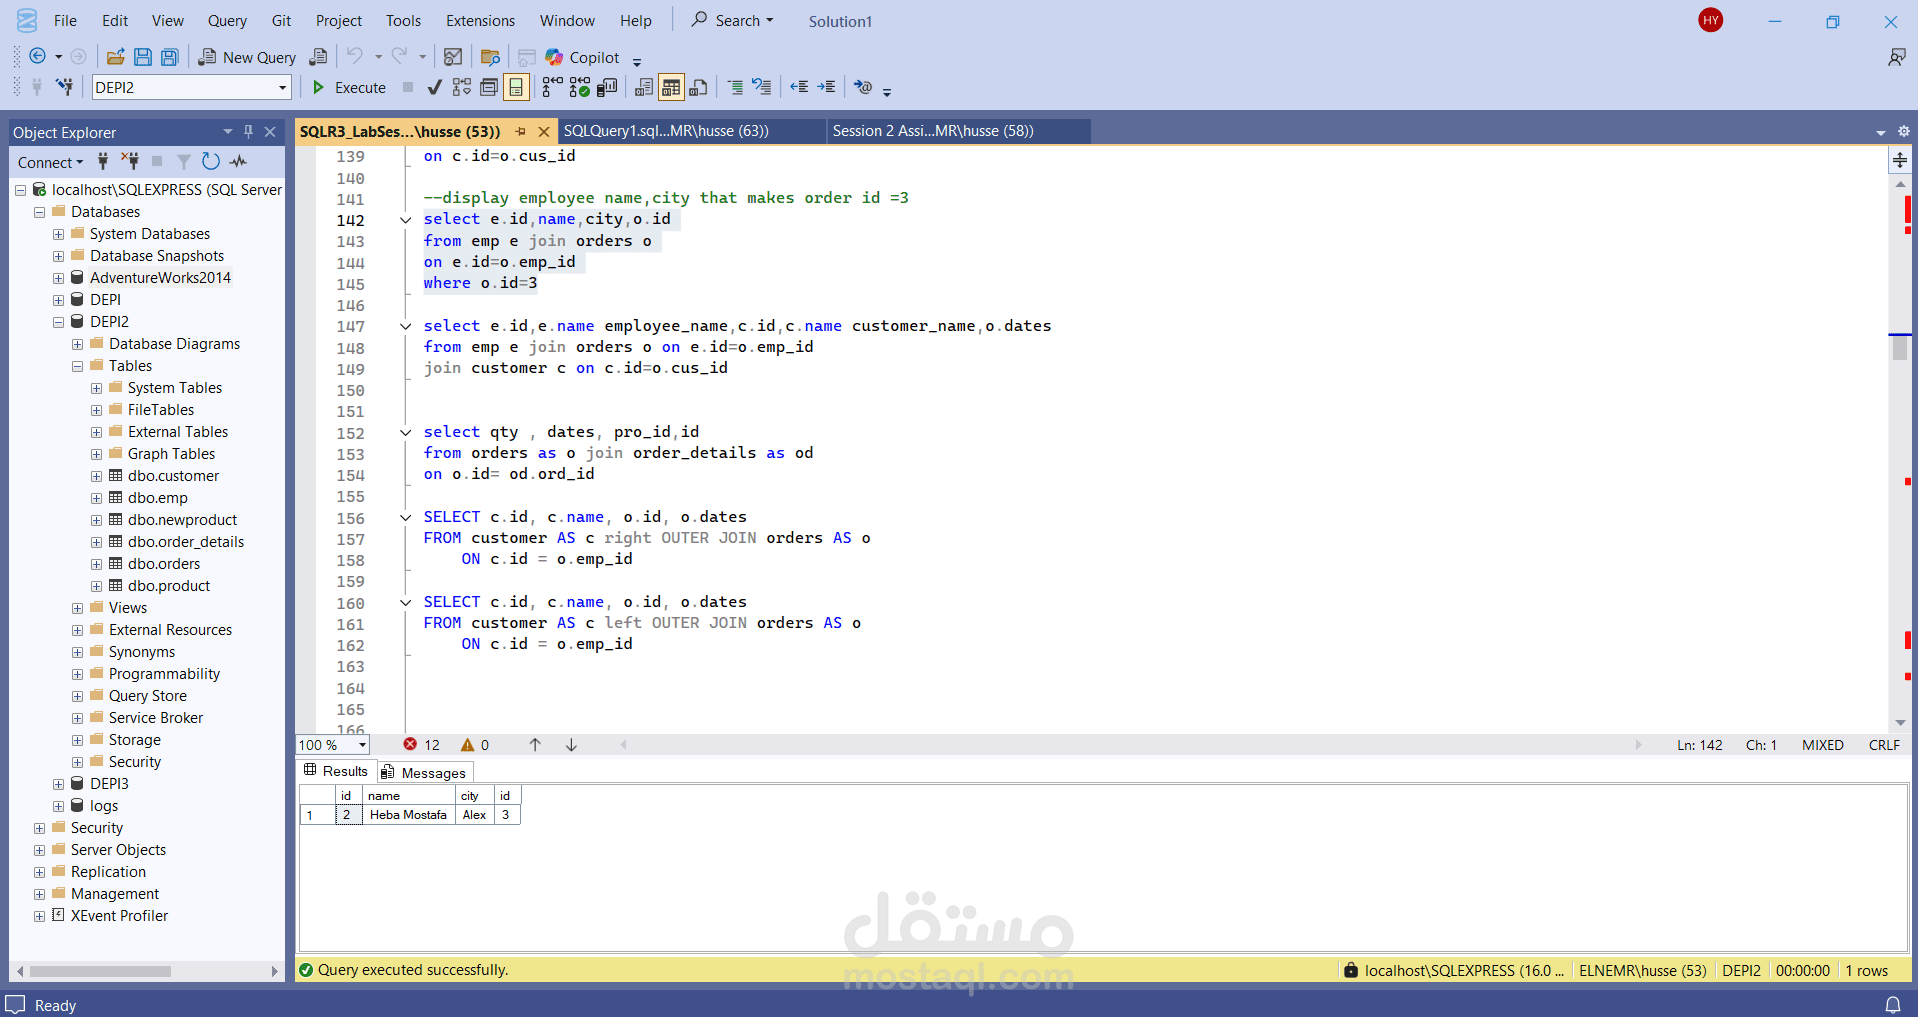The image size is (1918, 1017).
Task: Click the Execute button
Action: tap(349, 87)
